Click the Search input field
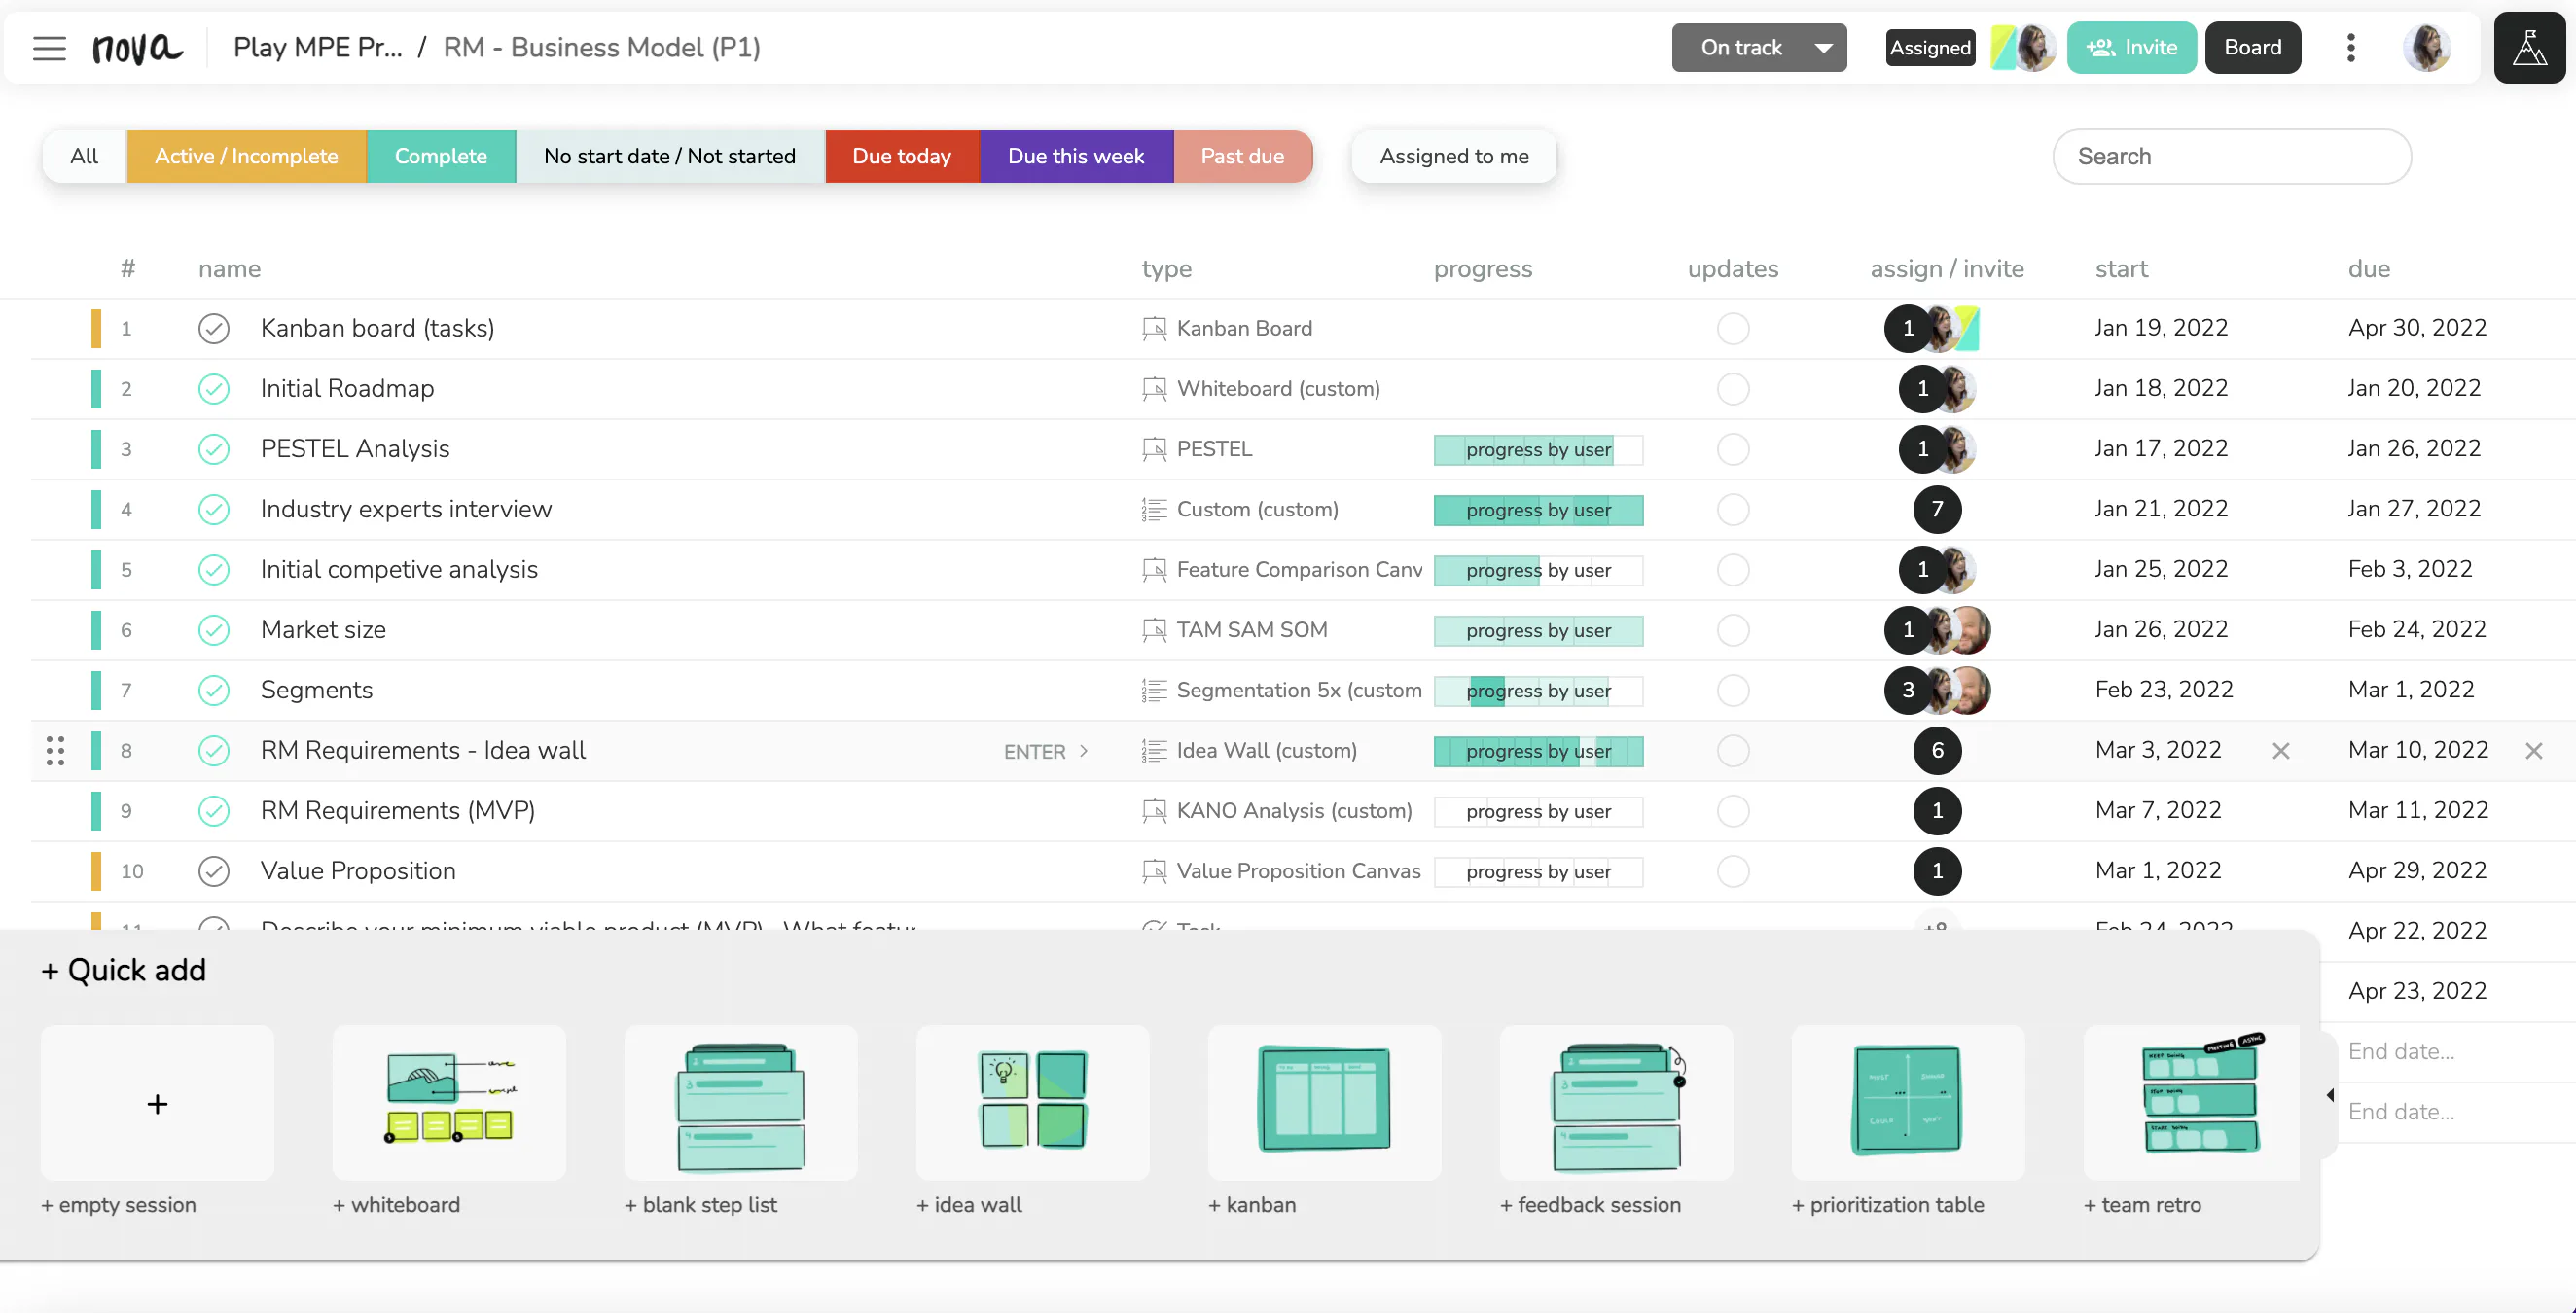The image size is (2576, 1313). pos(2231,156)
